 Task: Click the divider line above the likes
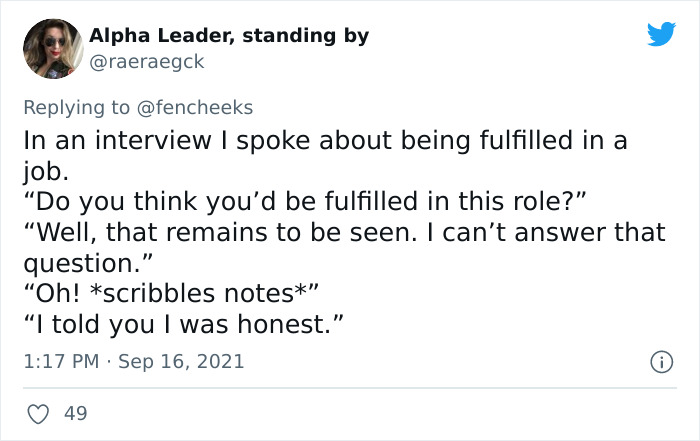349,387
